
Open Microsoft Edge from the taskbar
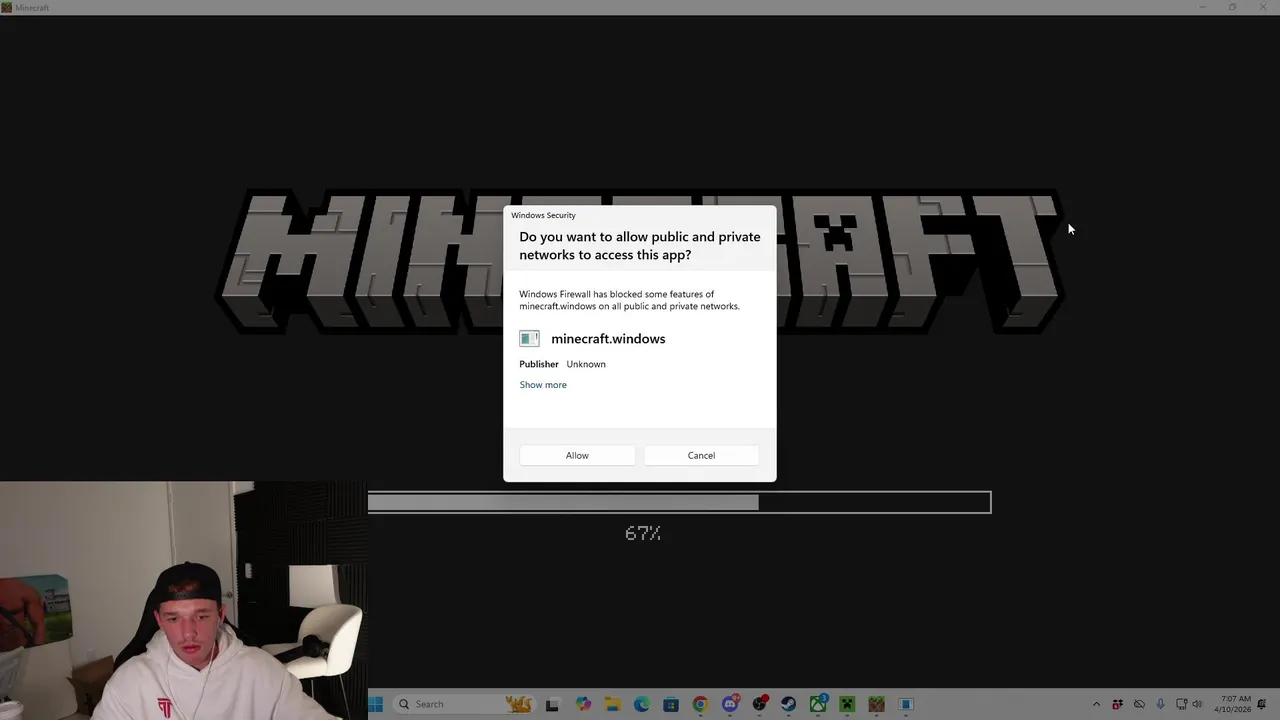[x=642, y=704]
